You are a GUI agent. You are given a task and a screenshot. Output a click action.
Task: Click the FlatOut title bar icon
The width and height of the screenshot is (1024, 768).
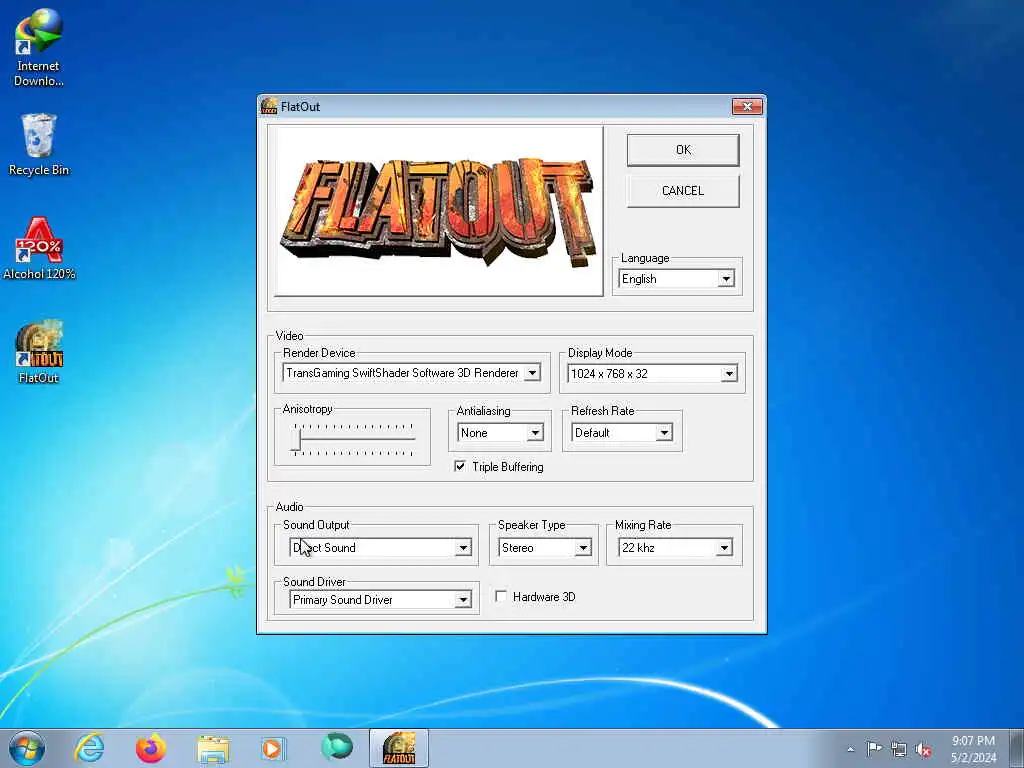269,106
